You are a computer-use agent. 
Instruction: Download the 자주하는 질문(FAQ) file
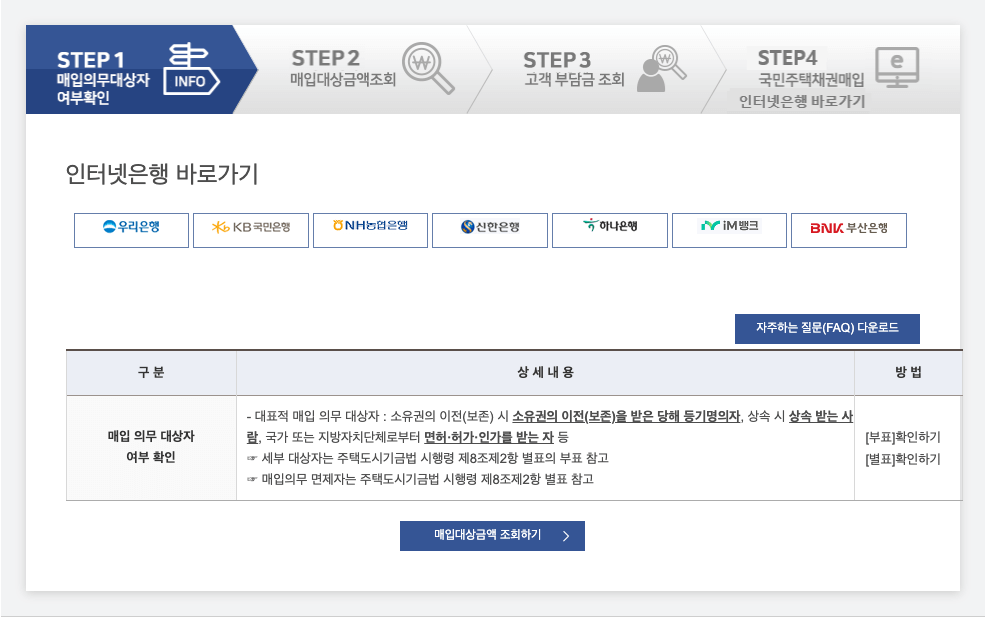(827, 328)
